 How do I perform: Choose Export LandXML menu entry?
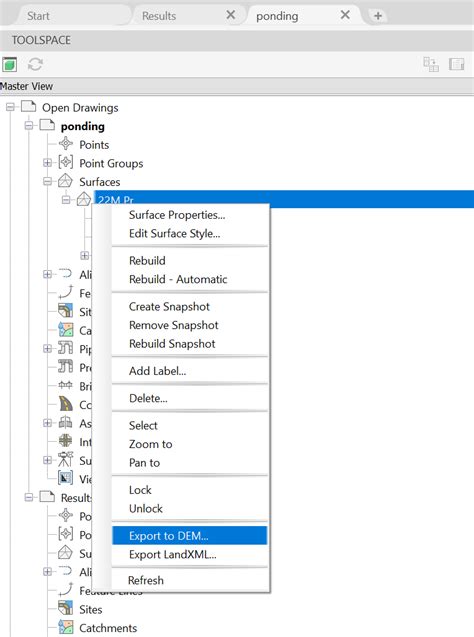point(190,554)
